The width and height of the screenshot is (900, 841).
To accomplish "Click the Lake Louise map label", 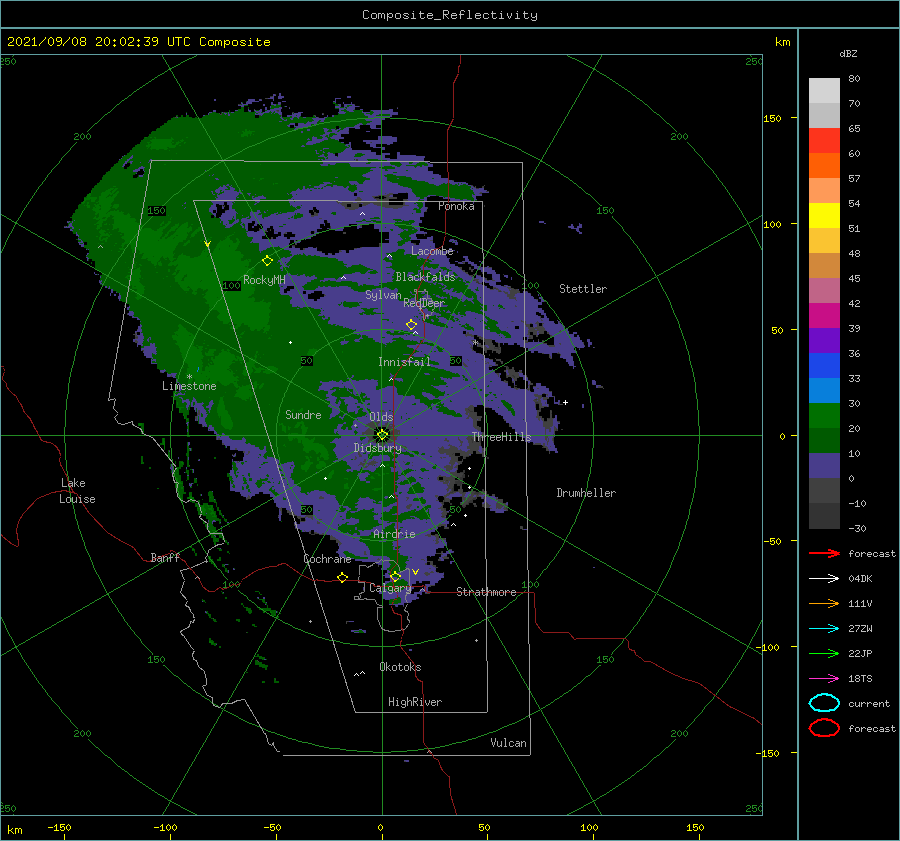I will tap(77, 491).
